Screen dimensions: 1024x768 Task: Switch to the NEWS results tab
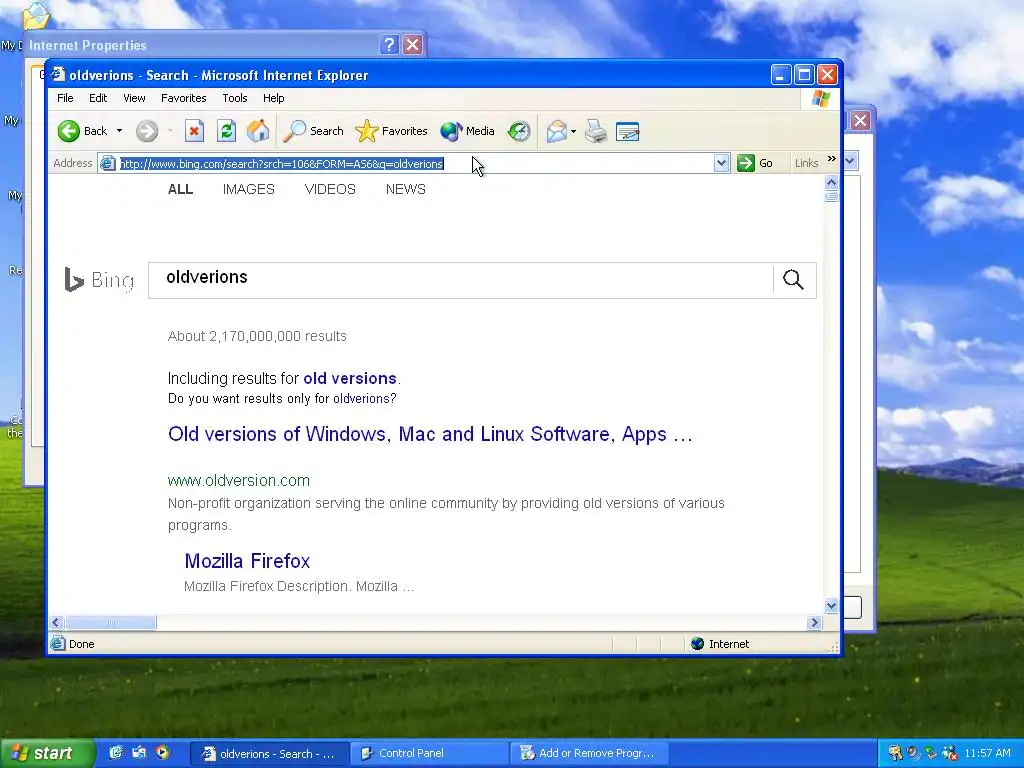click(406, 189)
